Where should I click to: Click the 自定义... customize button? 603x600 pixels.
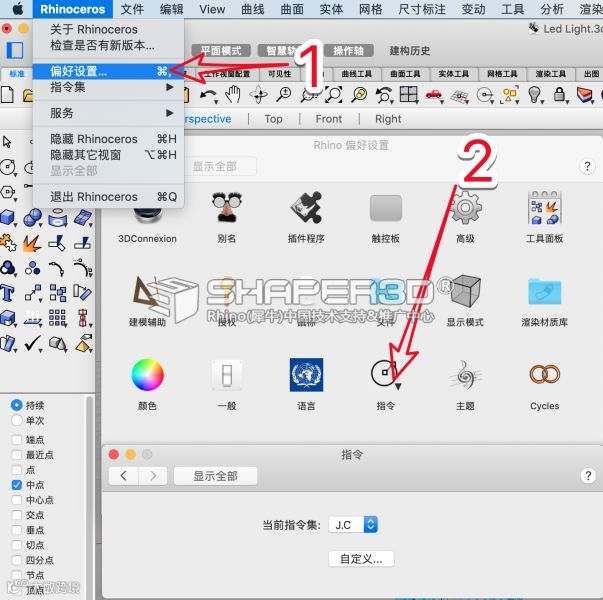point(361,559)
